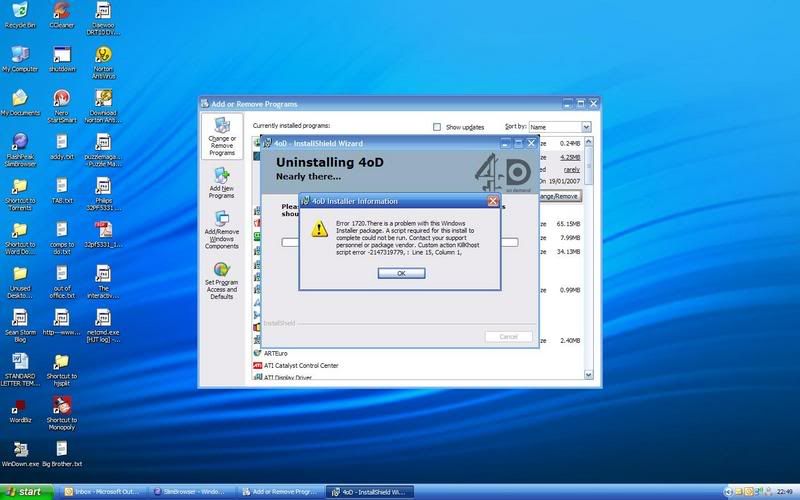Screen dimensions: 800x500
Task: Click Cancel in the 4oD InstallShield Wizard
Action: pyautogui.click(x=508, y=337)
